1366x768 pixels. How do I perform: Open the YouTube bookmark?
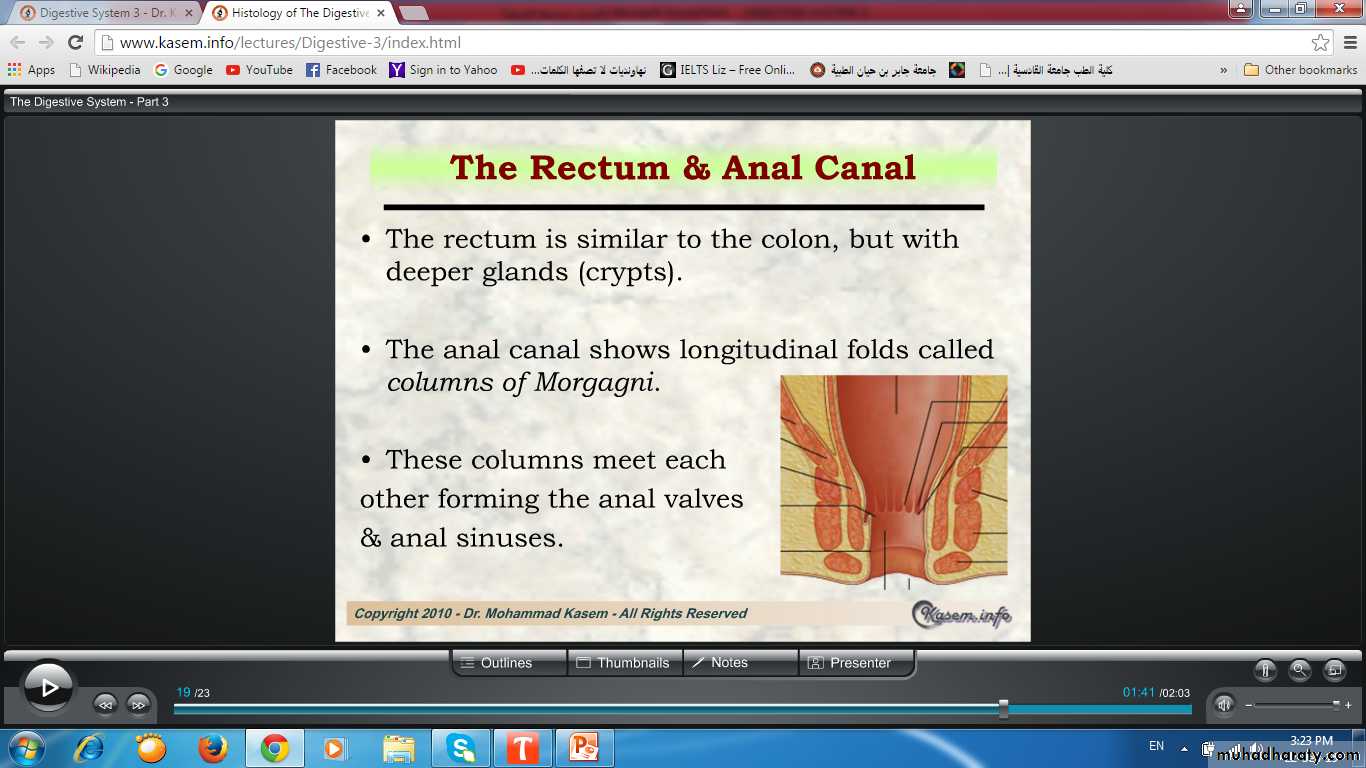[259, 70]
